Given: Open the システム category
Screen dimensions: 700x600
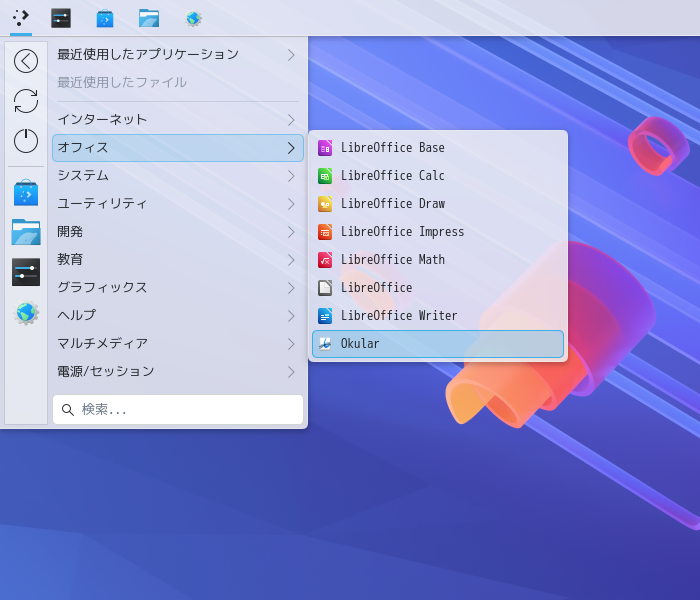Looking at the screenshot, I should click(x=178, y=176).
